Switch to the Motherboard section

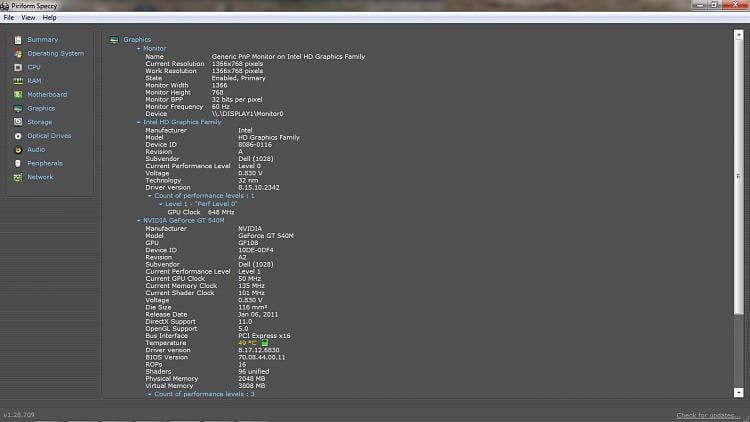tap(47, 95)
